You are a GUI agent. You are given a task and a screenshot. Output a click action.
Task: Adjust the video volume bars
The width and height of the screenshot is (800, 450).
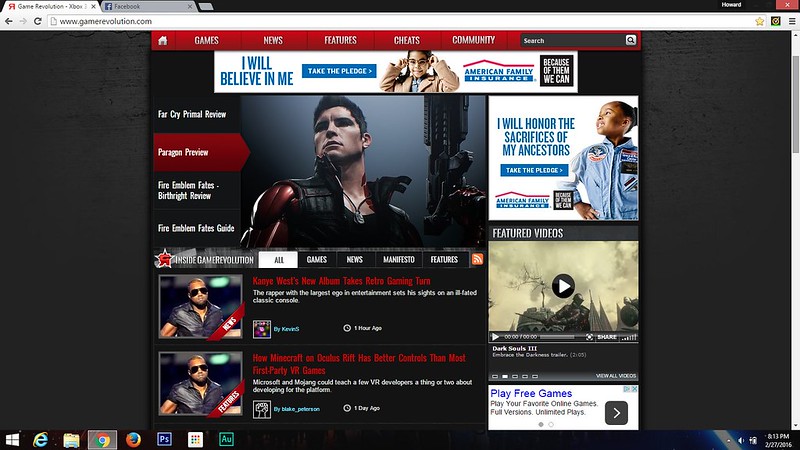coord(629,337)
